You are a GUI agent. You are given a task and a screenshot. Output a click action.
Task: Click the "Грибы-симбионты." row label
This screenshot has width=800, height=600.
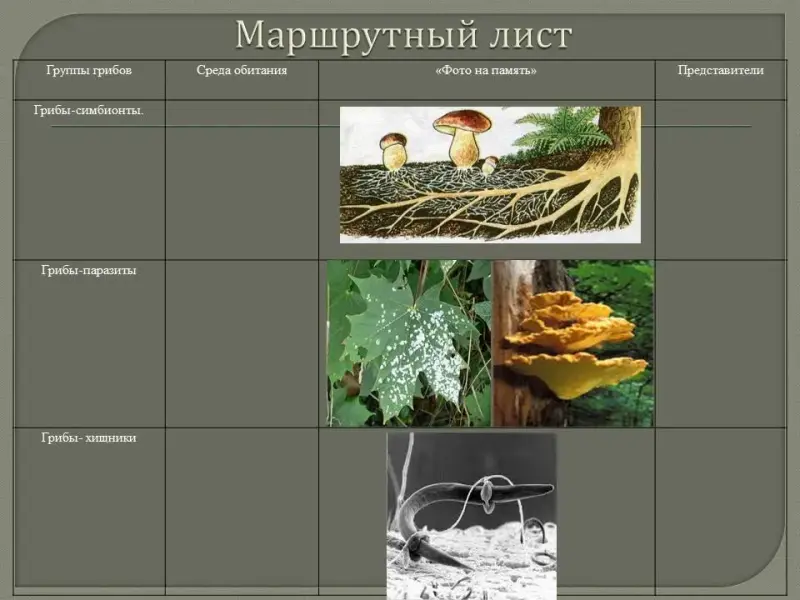[x=89, y=110]
